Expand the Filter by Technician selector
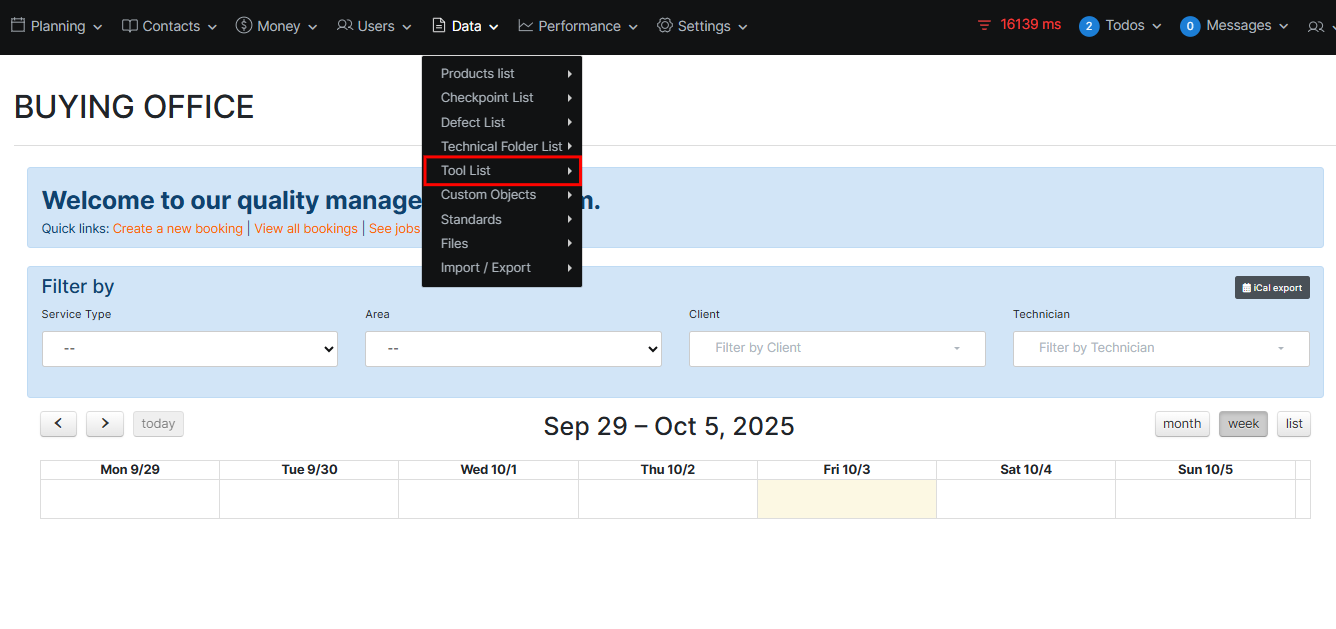1336x629 pixels. click(1161, 349)
